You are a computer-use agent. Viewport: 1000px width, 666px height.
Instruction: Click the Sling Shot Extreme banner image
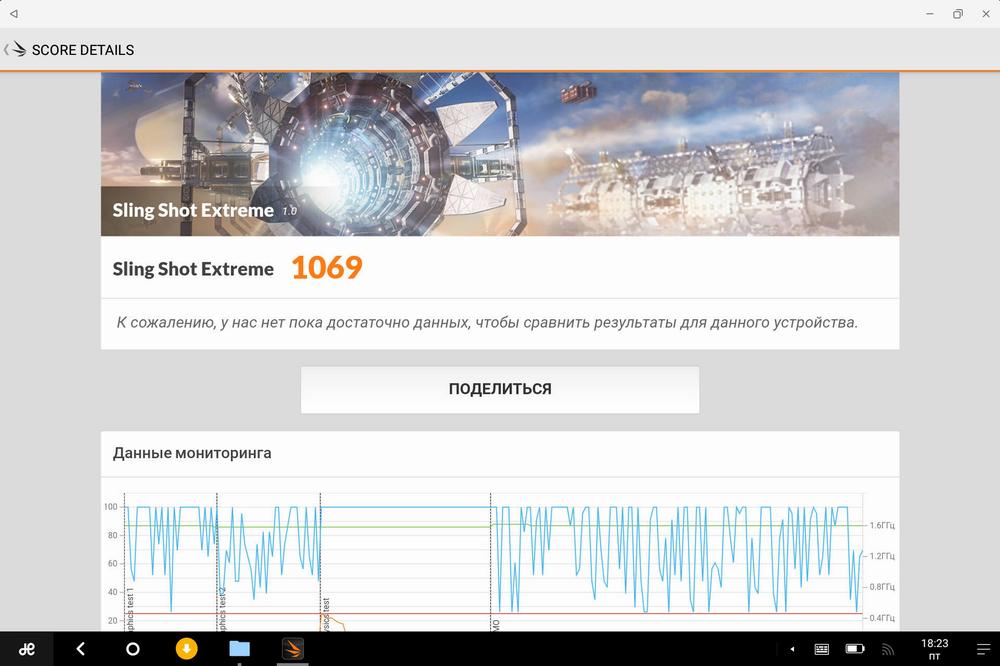(x=500, y=154)
